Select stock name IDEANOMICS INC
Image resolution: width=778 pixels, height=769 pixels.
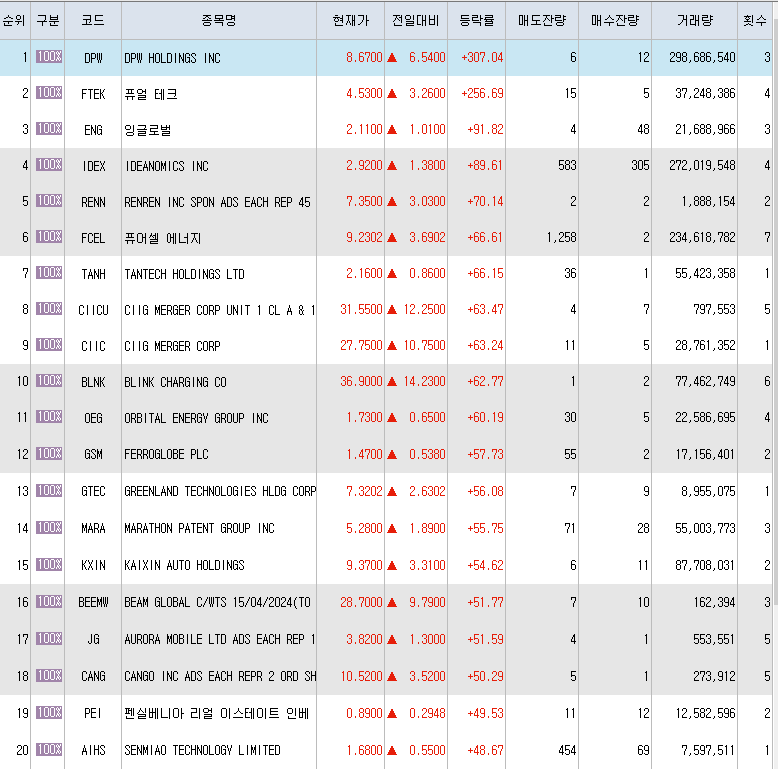166,166
